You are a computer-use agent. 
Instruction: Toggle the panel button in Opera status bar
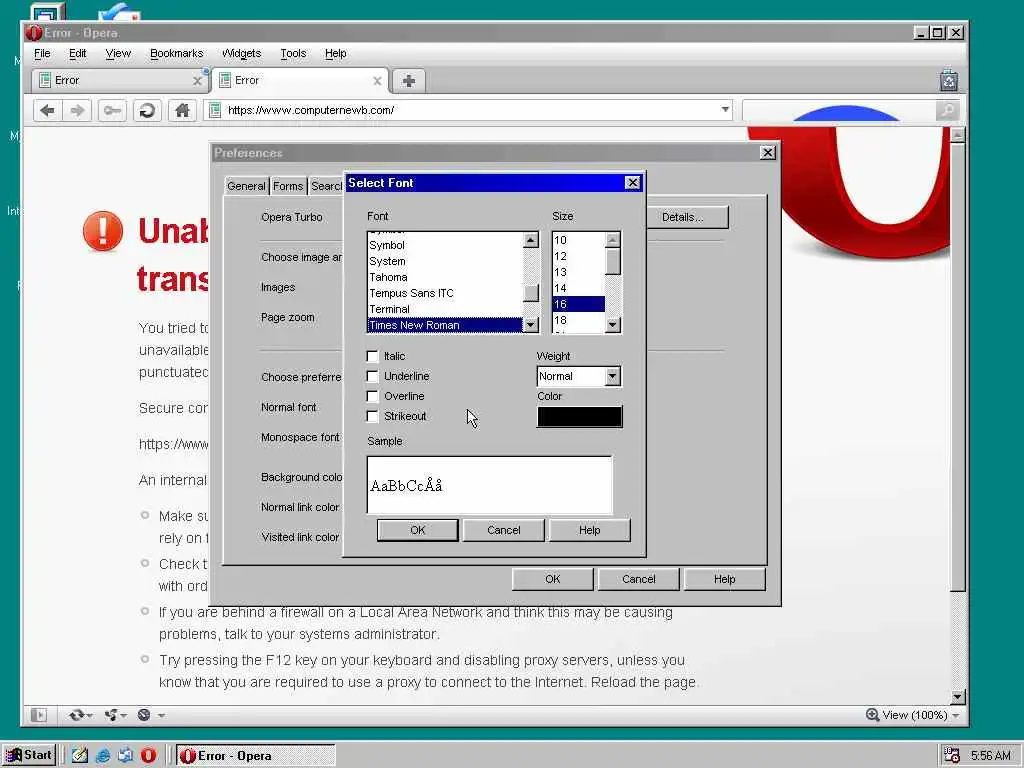[x=39, y=715]
